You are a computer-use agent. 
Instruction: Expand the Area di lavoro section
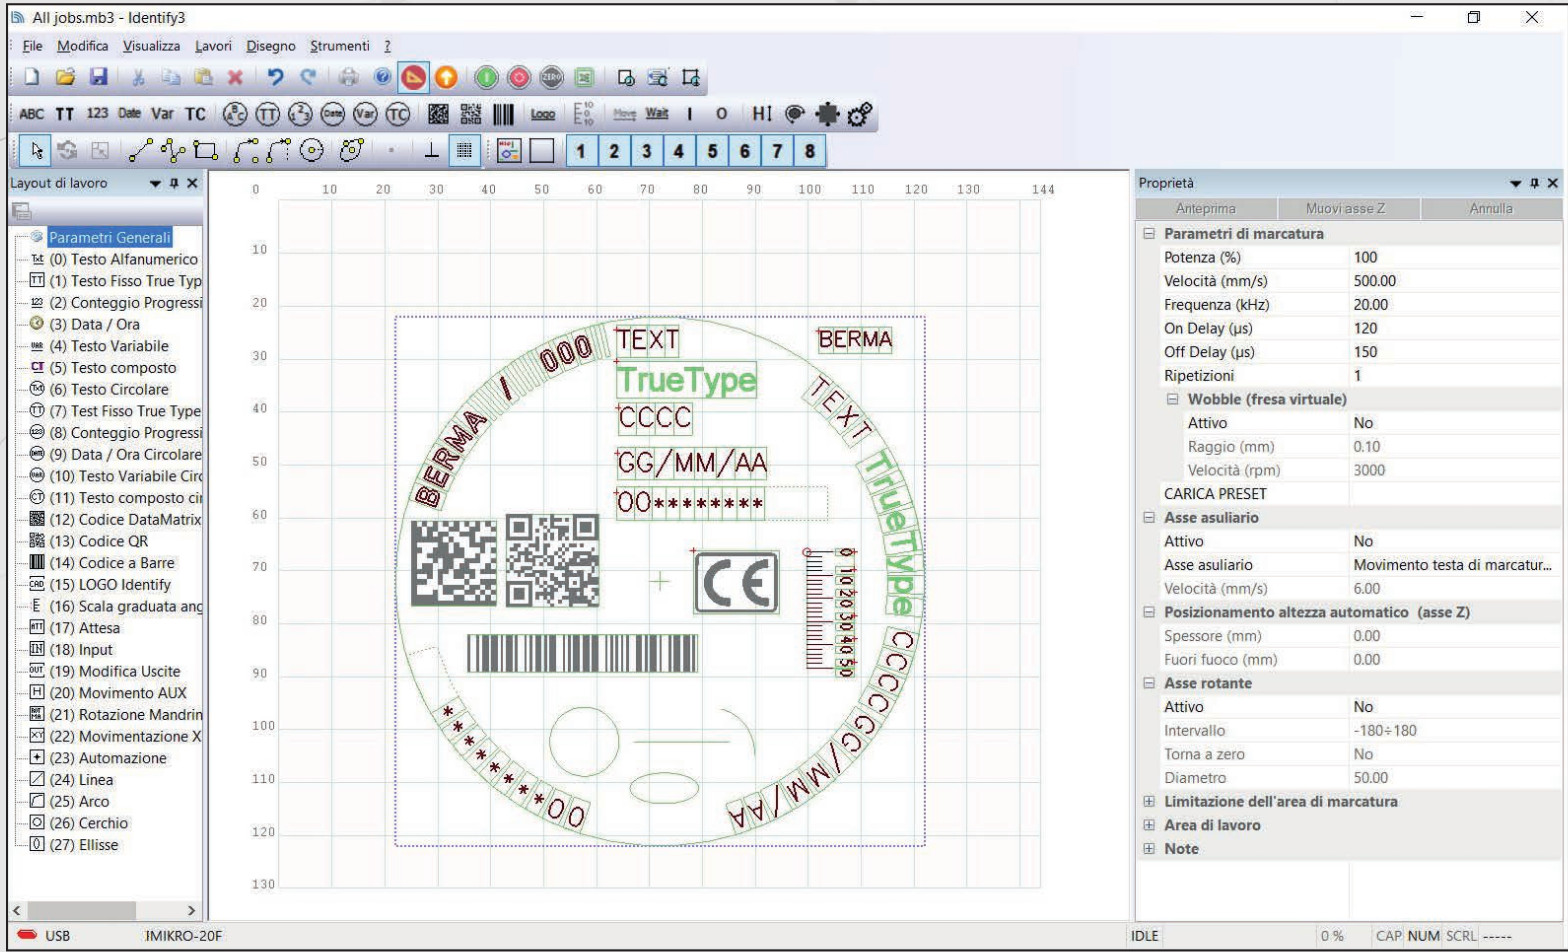click(x=1149, y=825)
